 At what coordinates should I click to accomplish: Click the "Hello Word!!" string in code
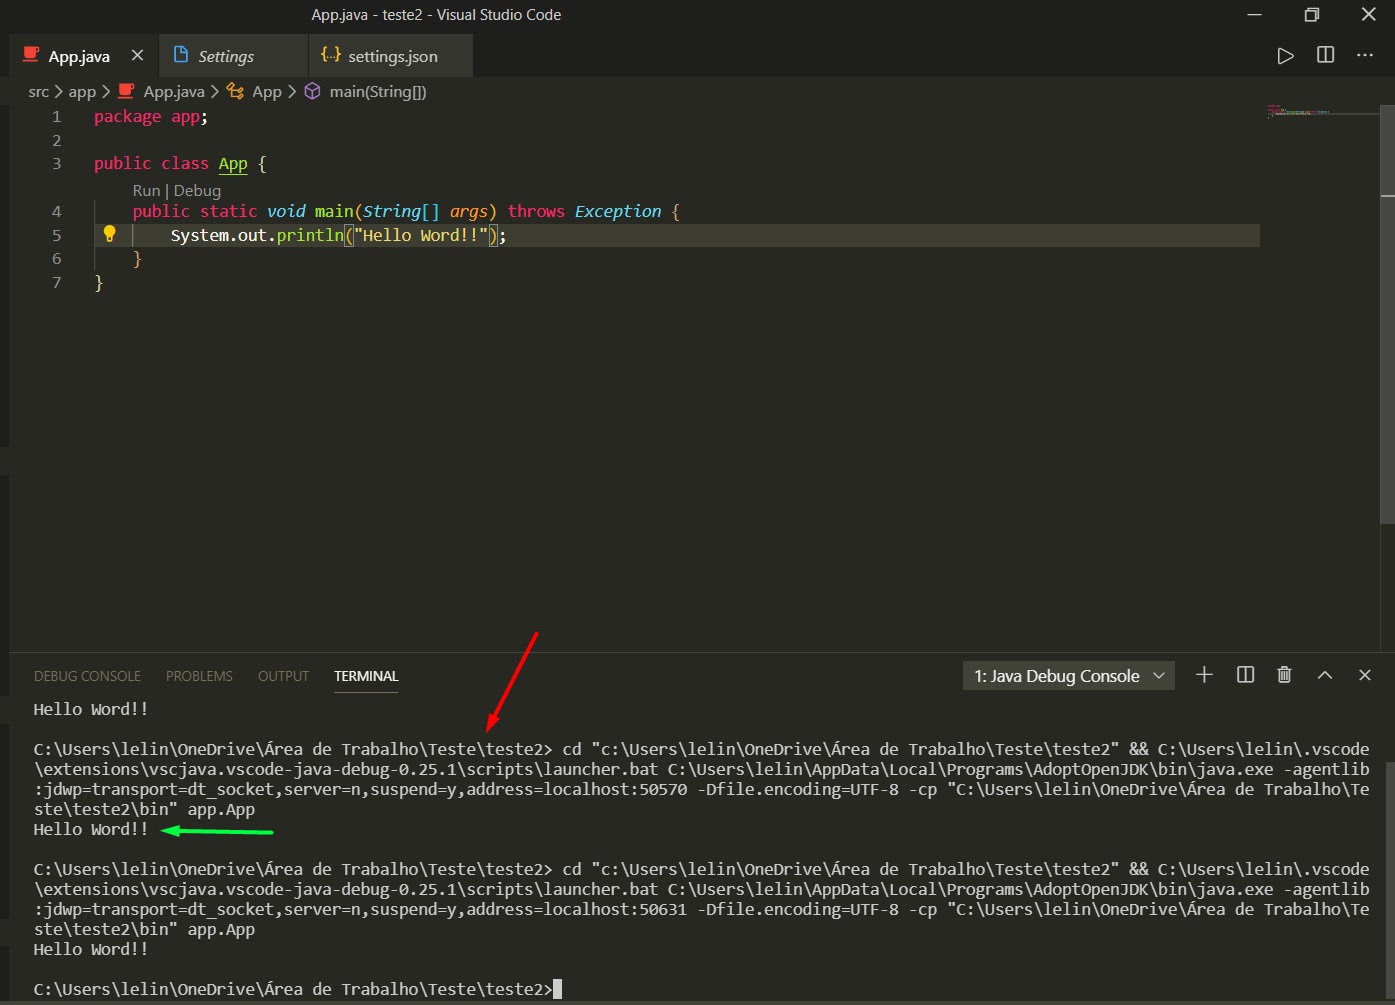pos(420,235)
